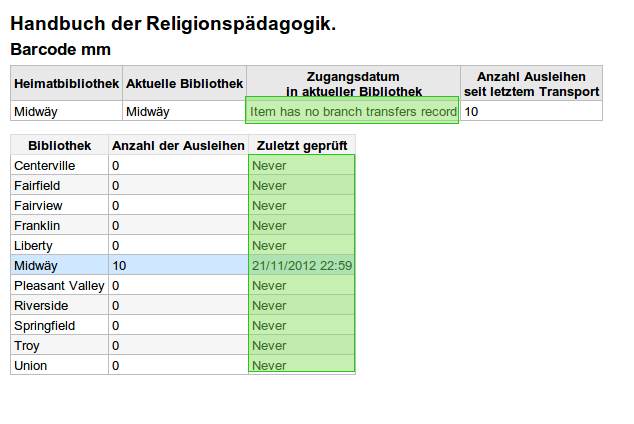Select the Fairfield library name

point(39,185)
